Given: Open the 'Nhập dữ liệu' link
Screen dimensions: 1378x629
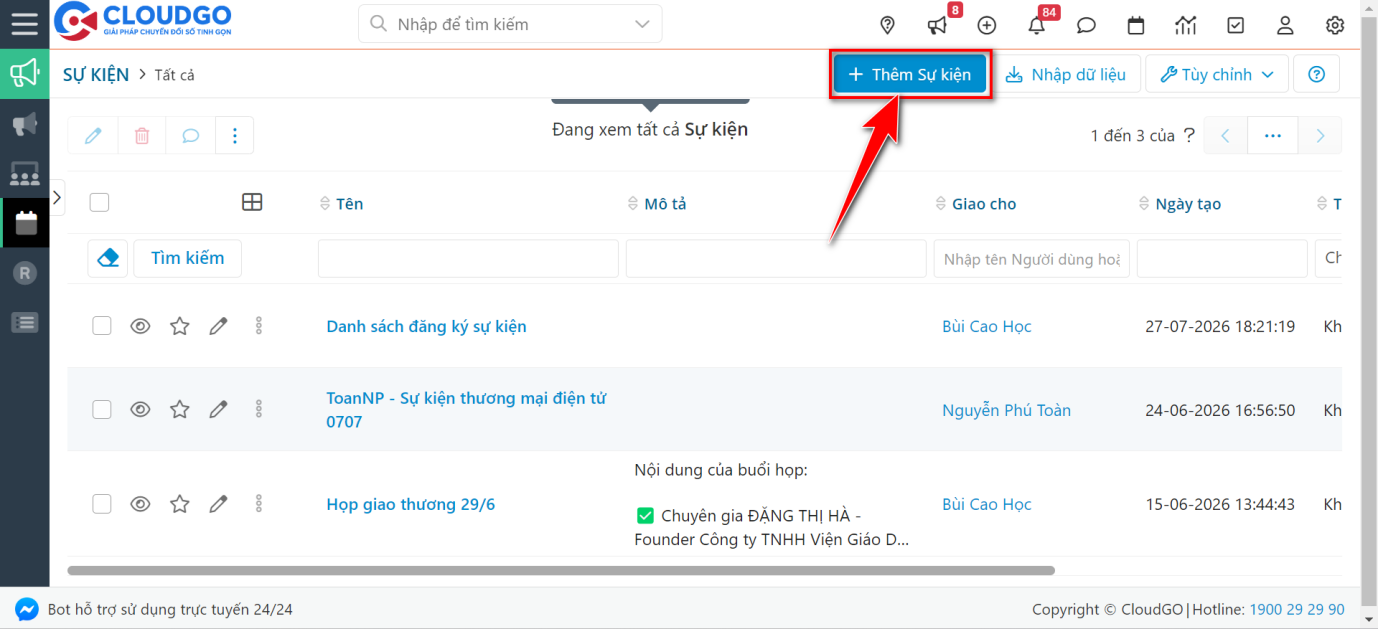Looking at the screenshot, I should pos(1067,73).
